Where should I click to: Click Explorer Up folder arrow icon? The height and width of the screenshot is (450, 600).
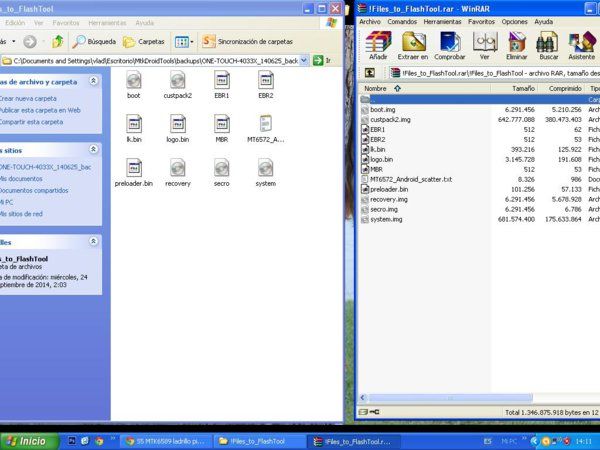(57, 41)
